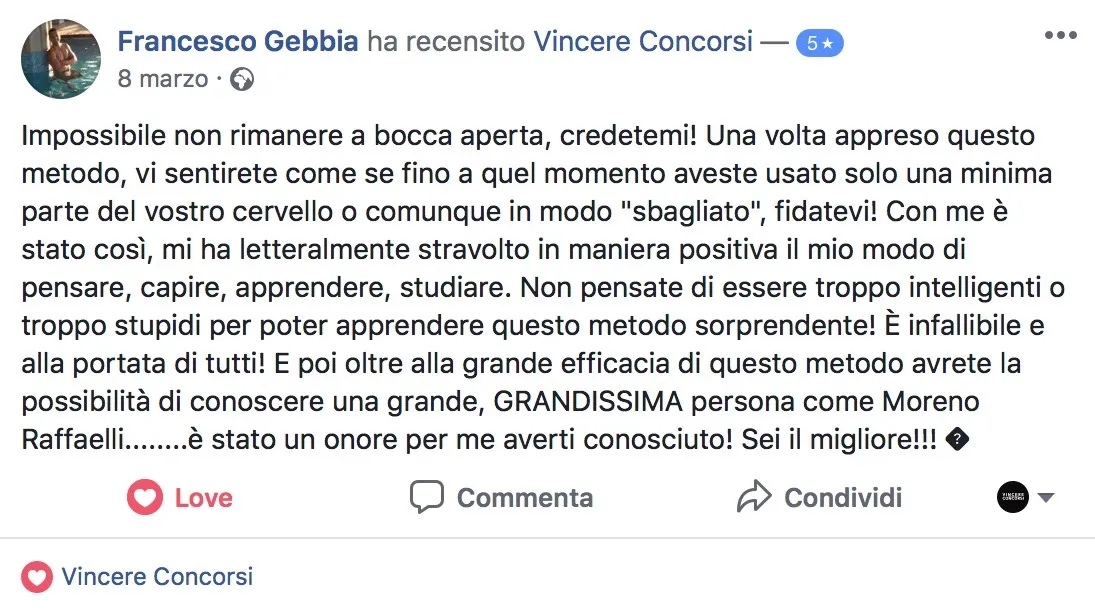Open the Vincere Concorsi black avatar selector
1095x612 pixels.
(1013, 497)
